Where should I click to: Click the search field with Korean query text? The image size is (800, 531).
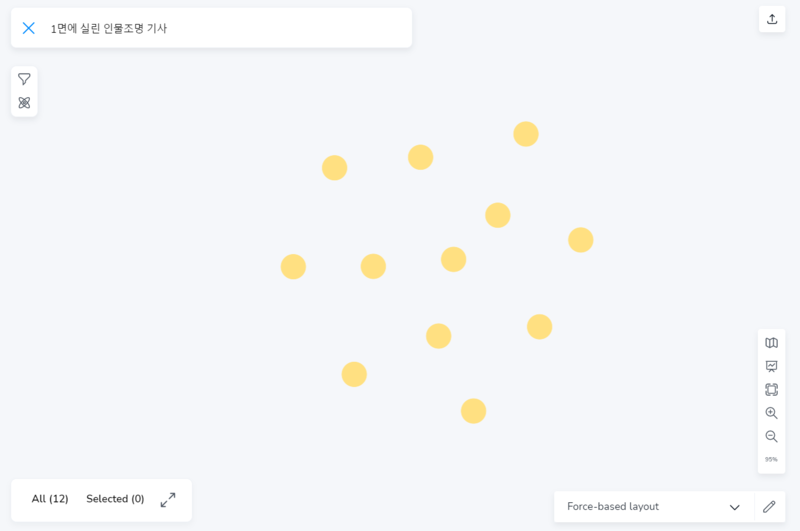[x=220, y=28]
